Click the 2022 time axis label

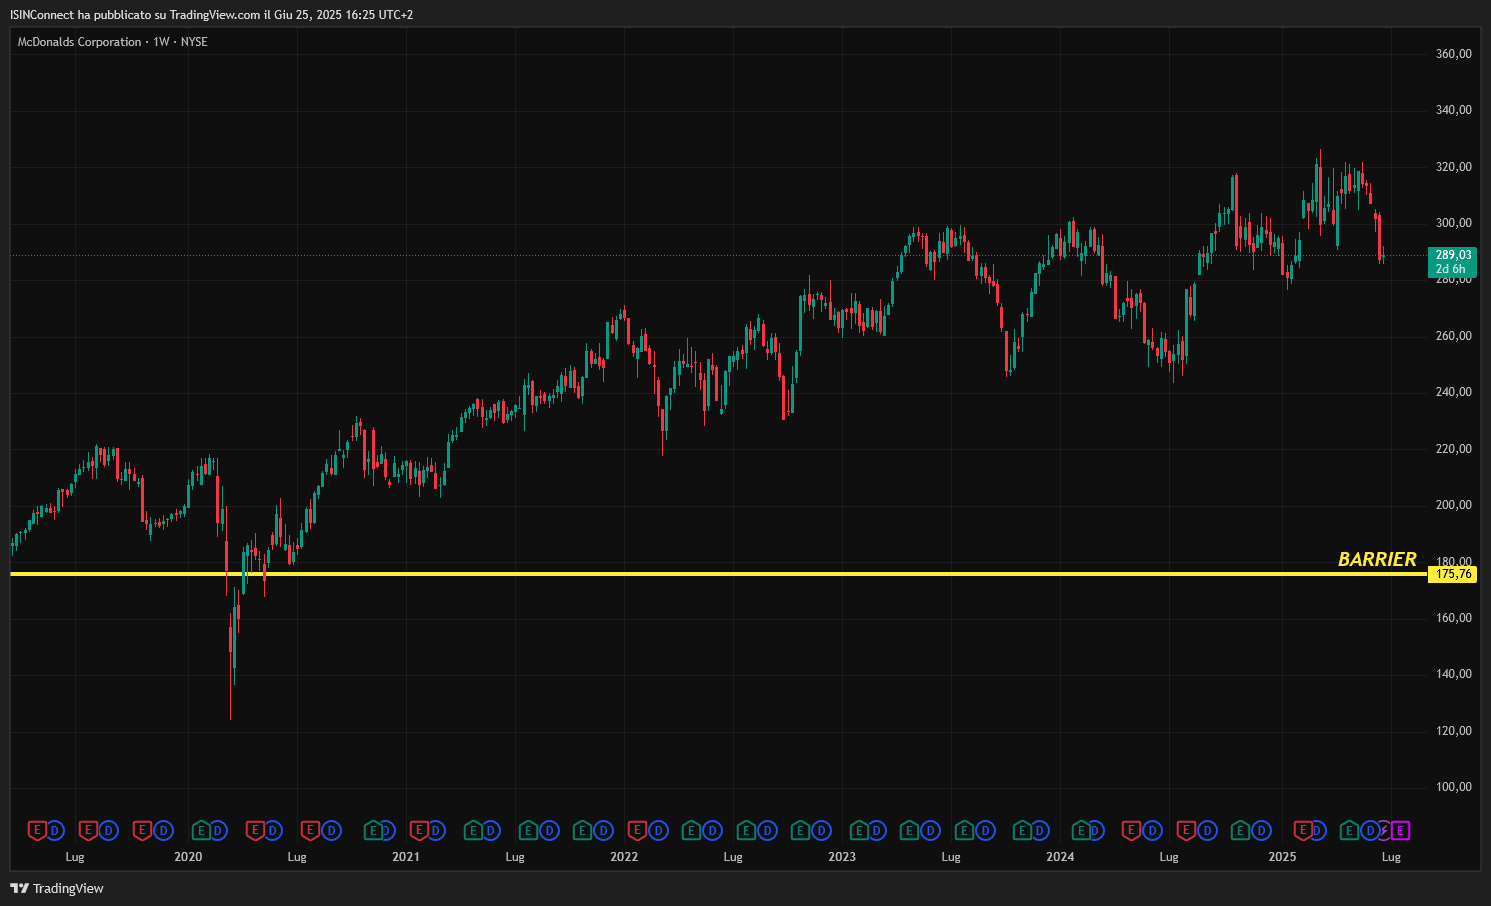(x=624, y=857)
